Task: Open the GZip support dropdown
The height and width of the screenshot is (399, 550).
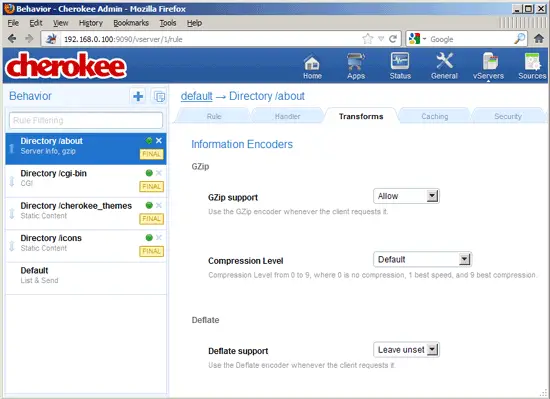Action: (x=406, y=196)
